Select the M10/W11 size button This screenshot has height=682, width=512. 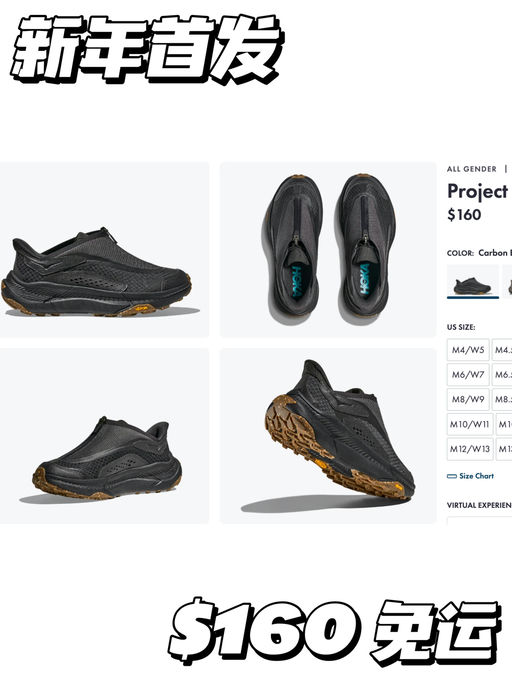point(470,424)
